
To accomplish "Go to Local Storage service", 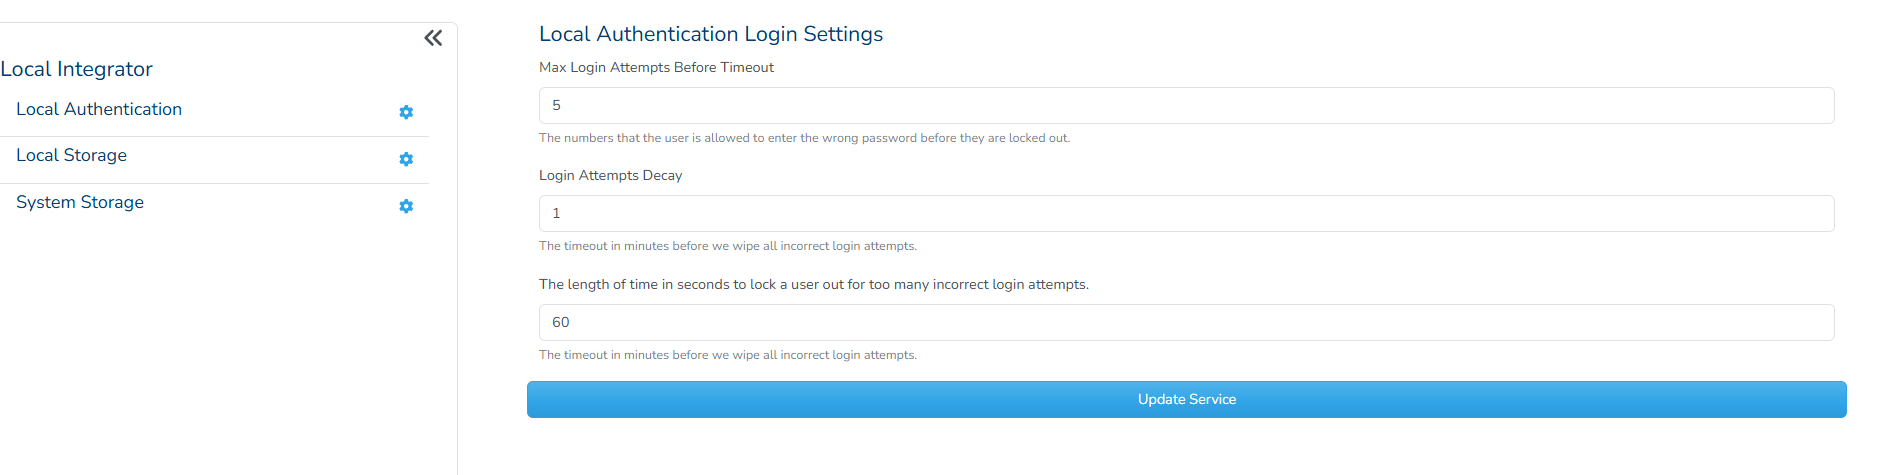I will tap(72, 156).
